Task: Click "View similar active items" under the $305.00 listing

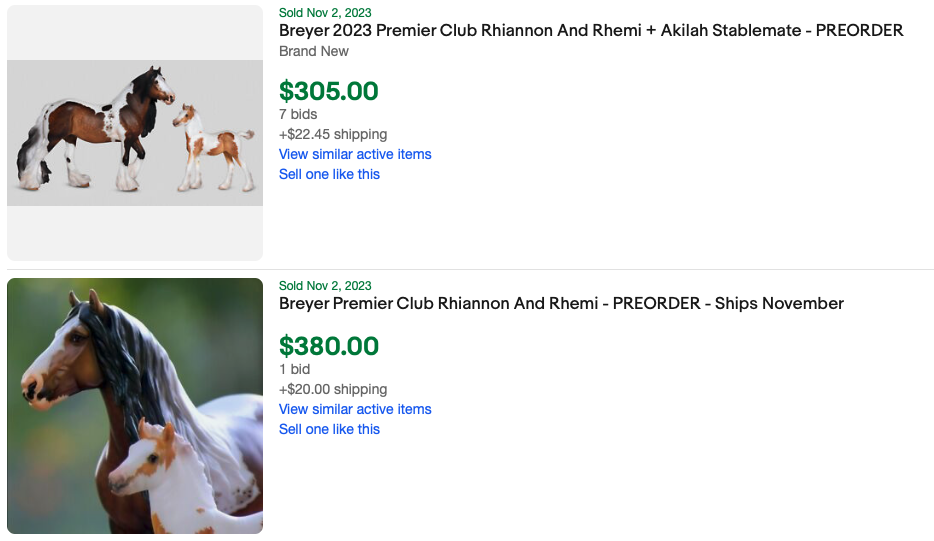Action: click(355, 154)
